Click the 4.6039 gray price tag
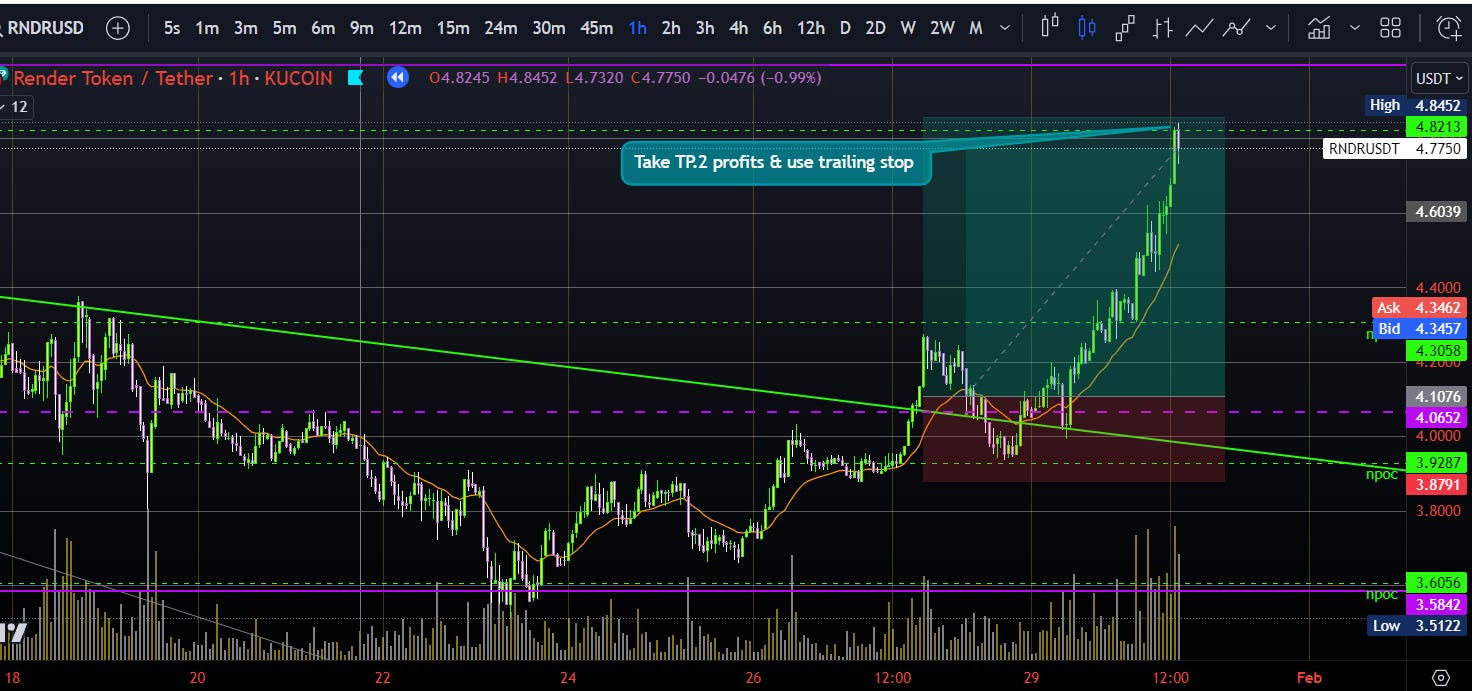1472x691 pixels. coord(1436,211)
